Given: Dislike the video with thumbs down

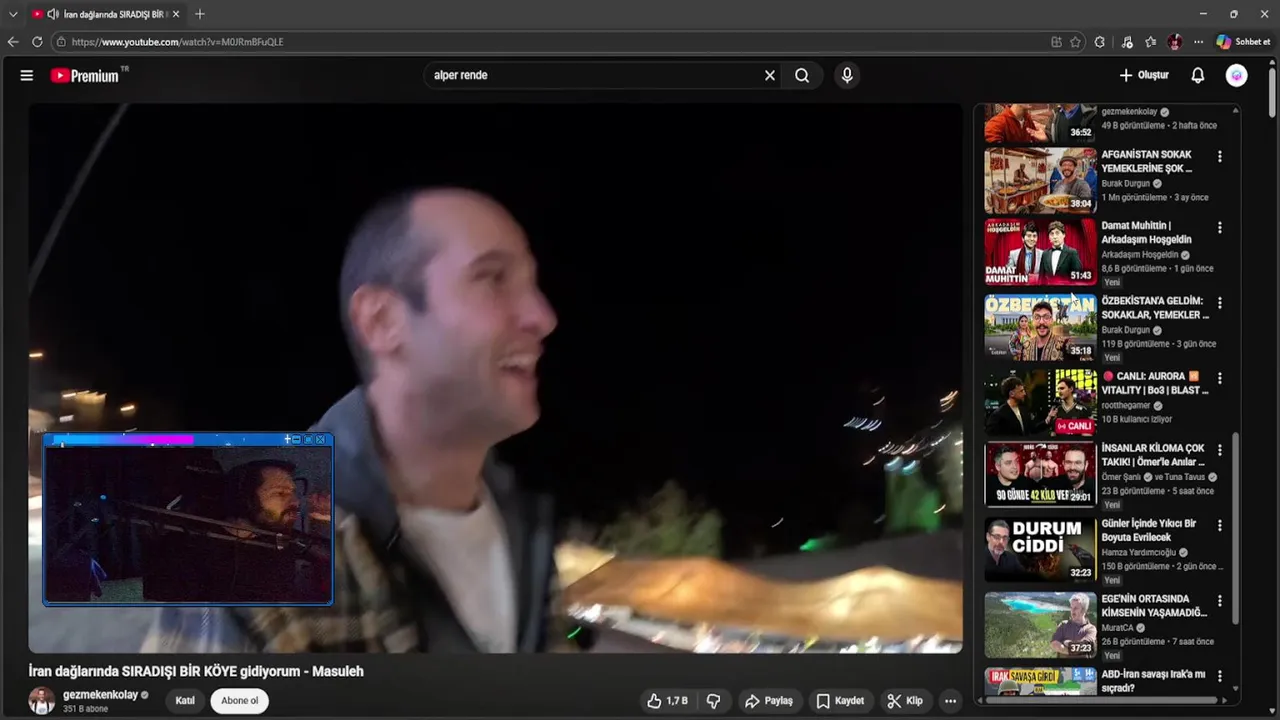Looking at the screenshot, I should coord(714,701).
